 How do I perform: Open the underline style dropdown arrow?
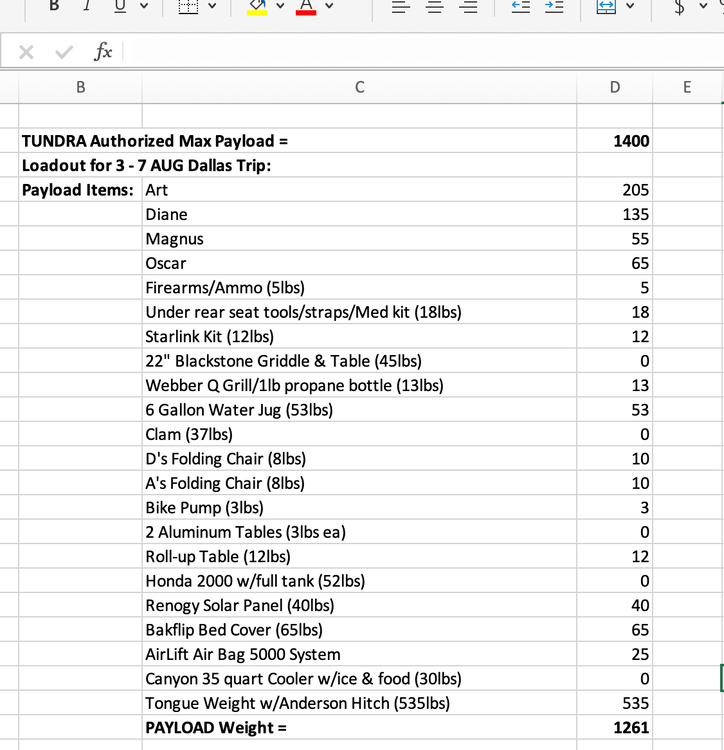144,7
